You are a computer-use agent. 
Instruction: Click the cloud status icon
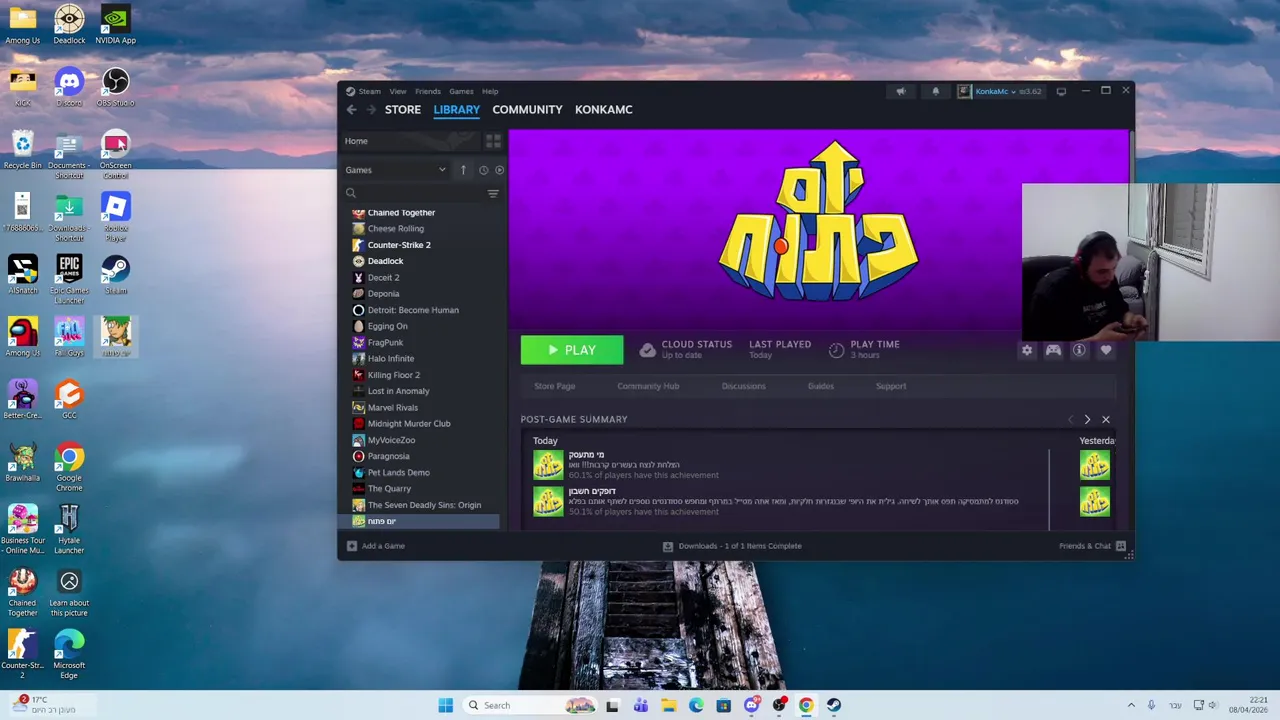tap(647, 349)
